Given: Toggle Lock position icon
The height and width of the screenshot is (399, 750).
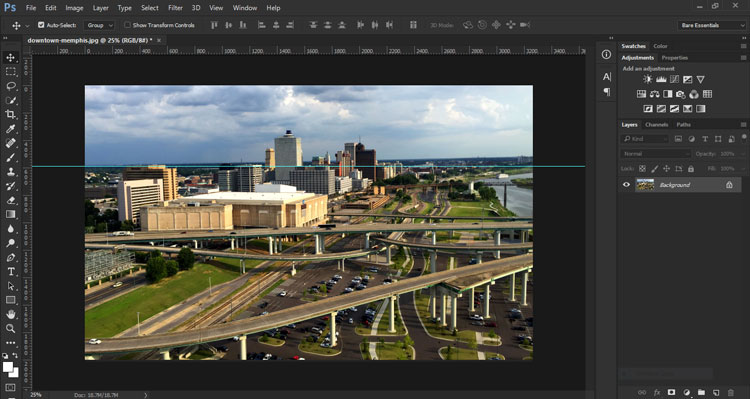Looking at the screenshot, I should click(x=667, y=169).
